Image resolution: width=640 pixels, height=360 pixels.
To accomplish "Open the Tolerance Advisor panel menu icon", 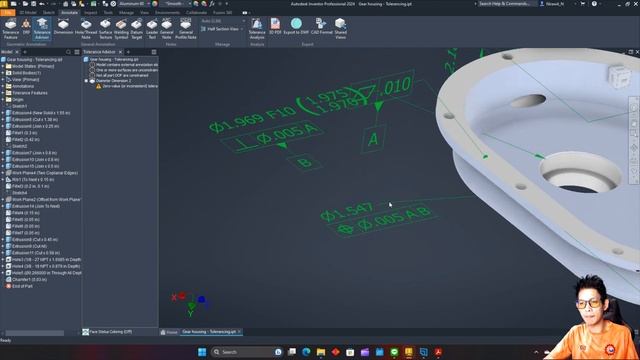I will [154, 52].
